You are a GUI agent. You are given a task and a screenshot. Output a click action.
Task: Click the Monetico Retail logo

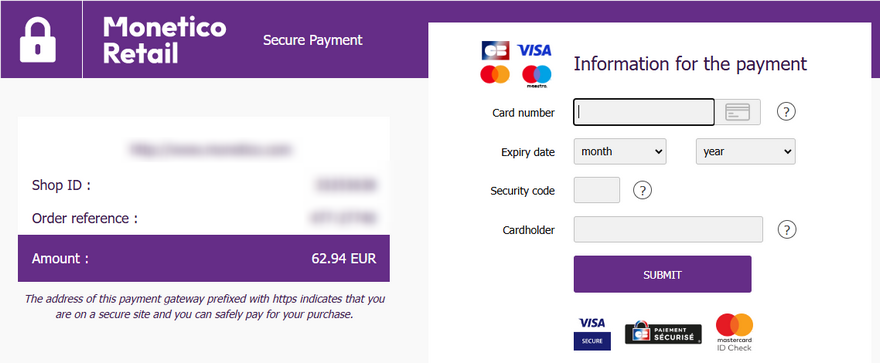[x=164, y=40]
